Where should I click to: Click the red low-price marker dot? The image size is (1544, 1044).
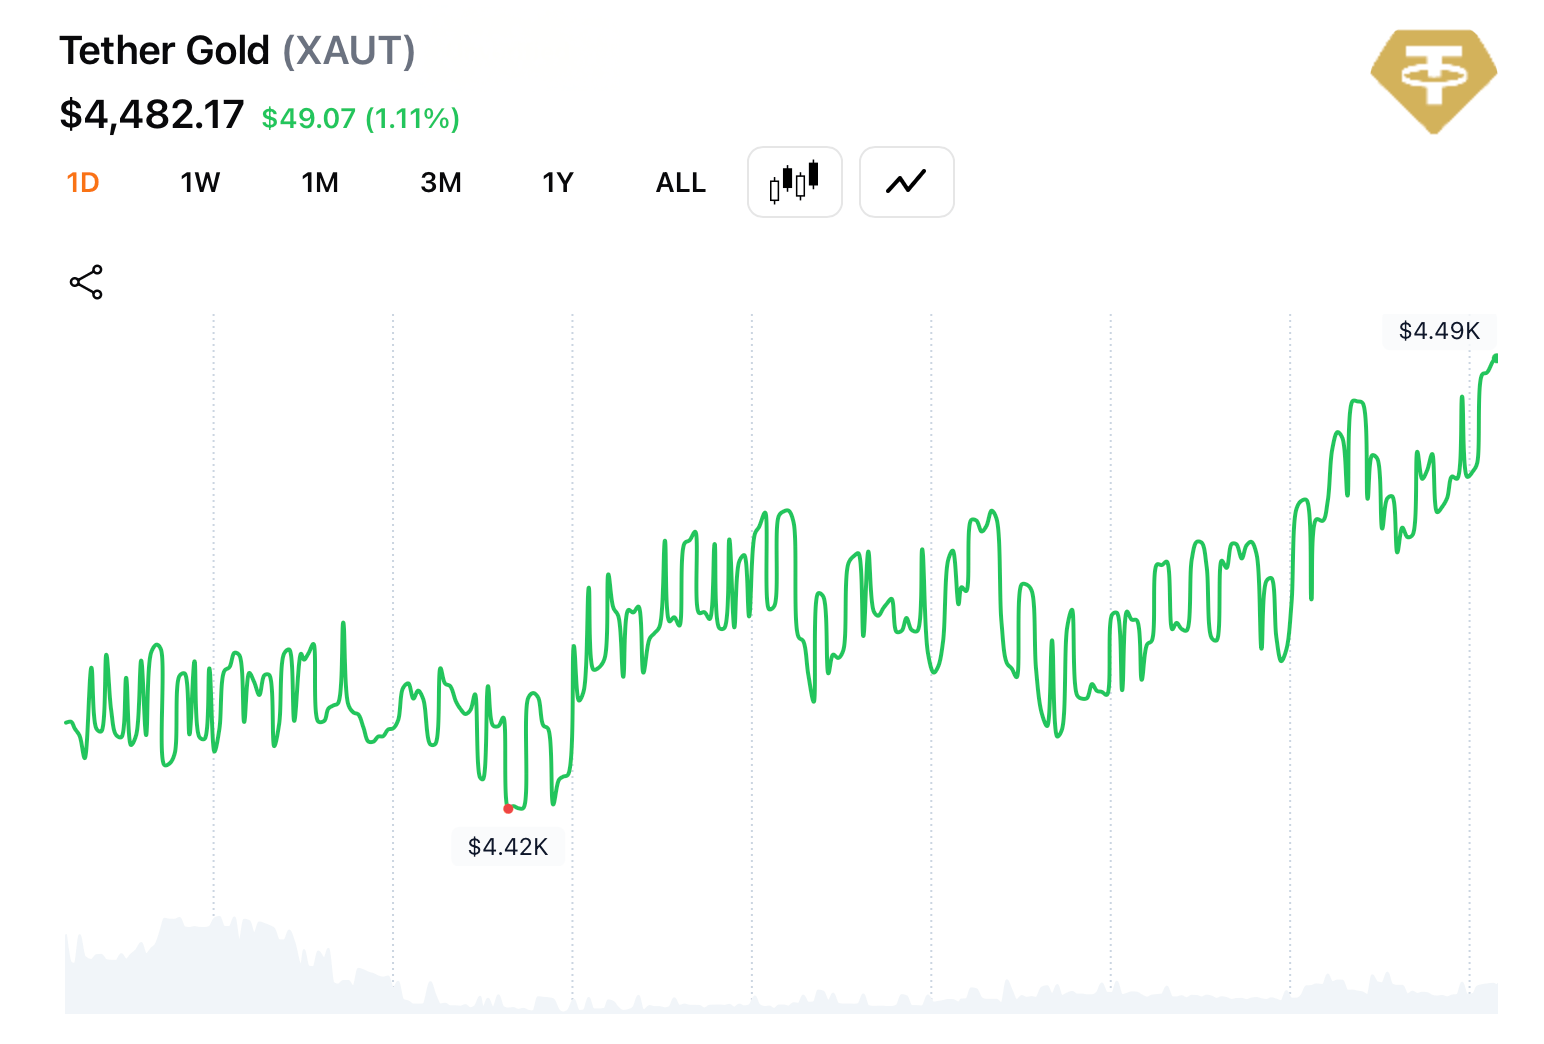pos(508,808)
